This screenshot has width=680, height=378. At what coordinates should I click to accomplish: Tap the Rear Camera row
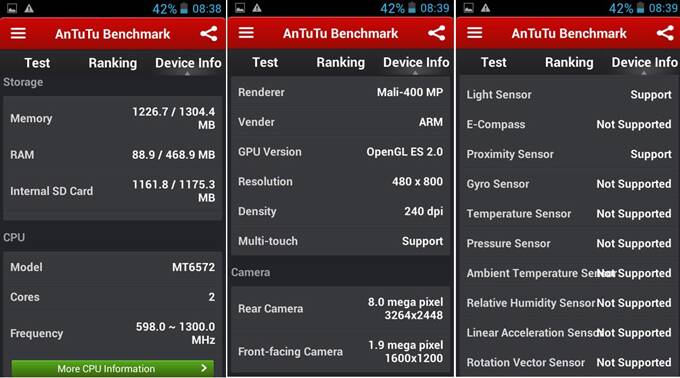[340, 309]
